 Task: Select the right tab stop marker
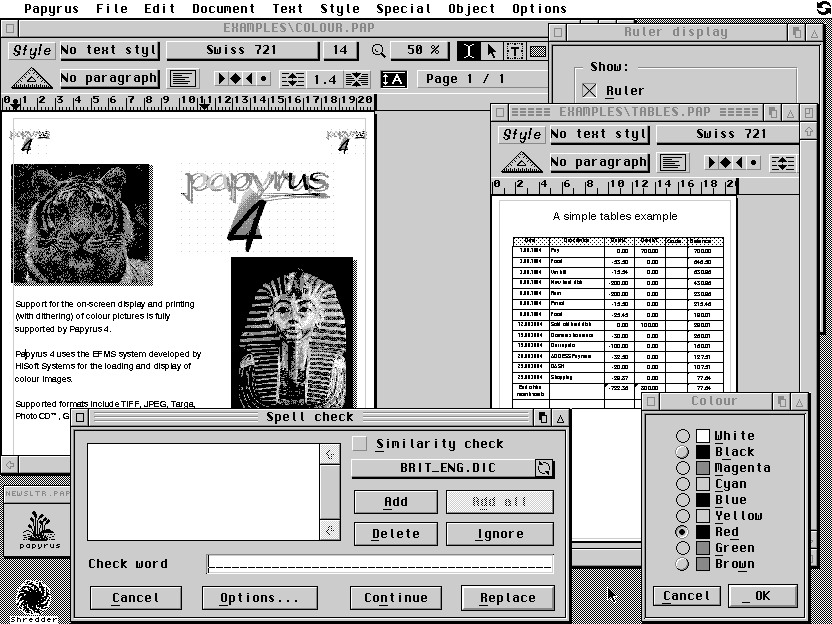[x=249, y=79]
